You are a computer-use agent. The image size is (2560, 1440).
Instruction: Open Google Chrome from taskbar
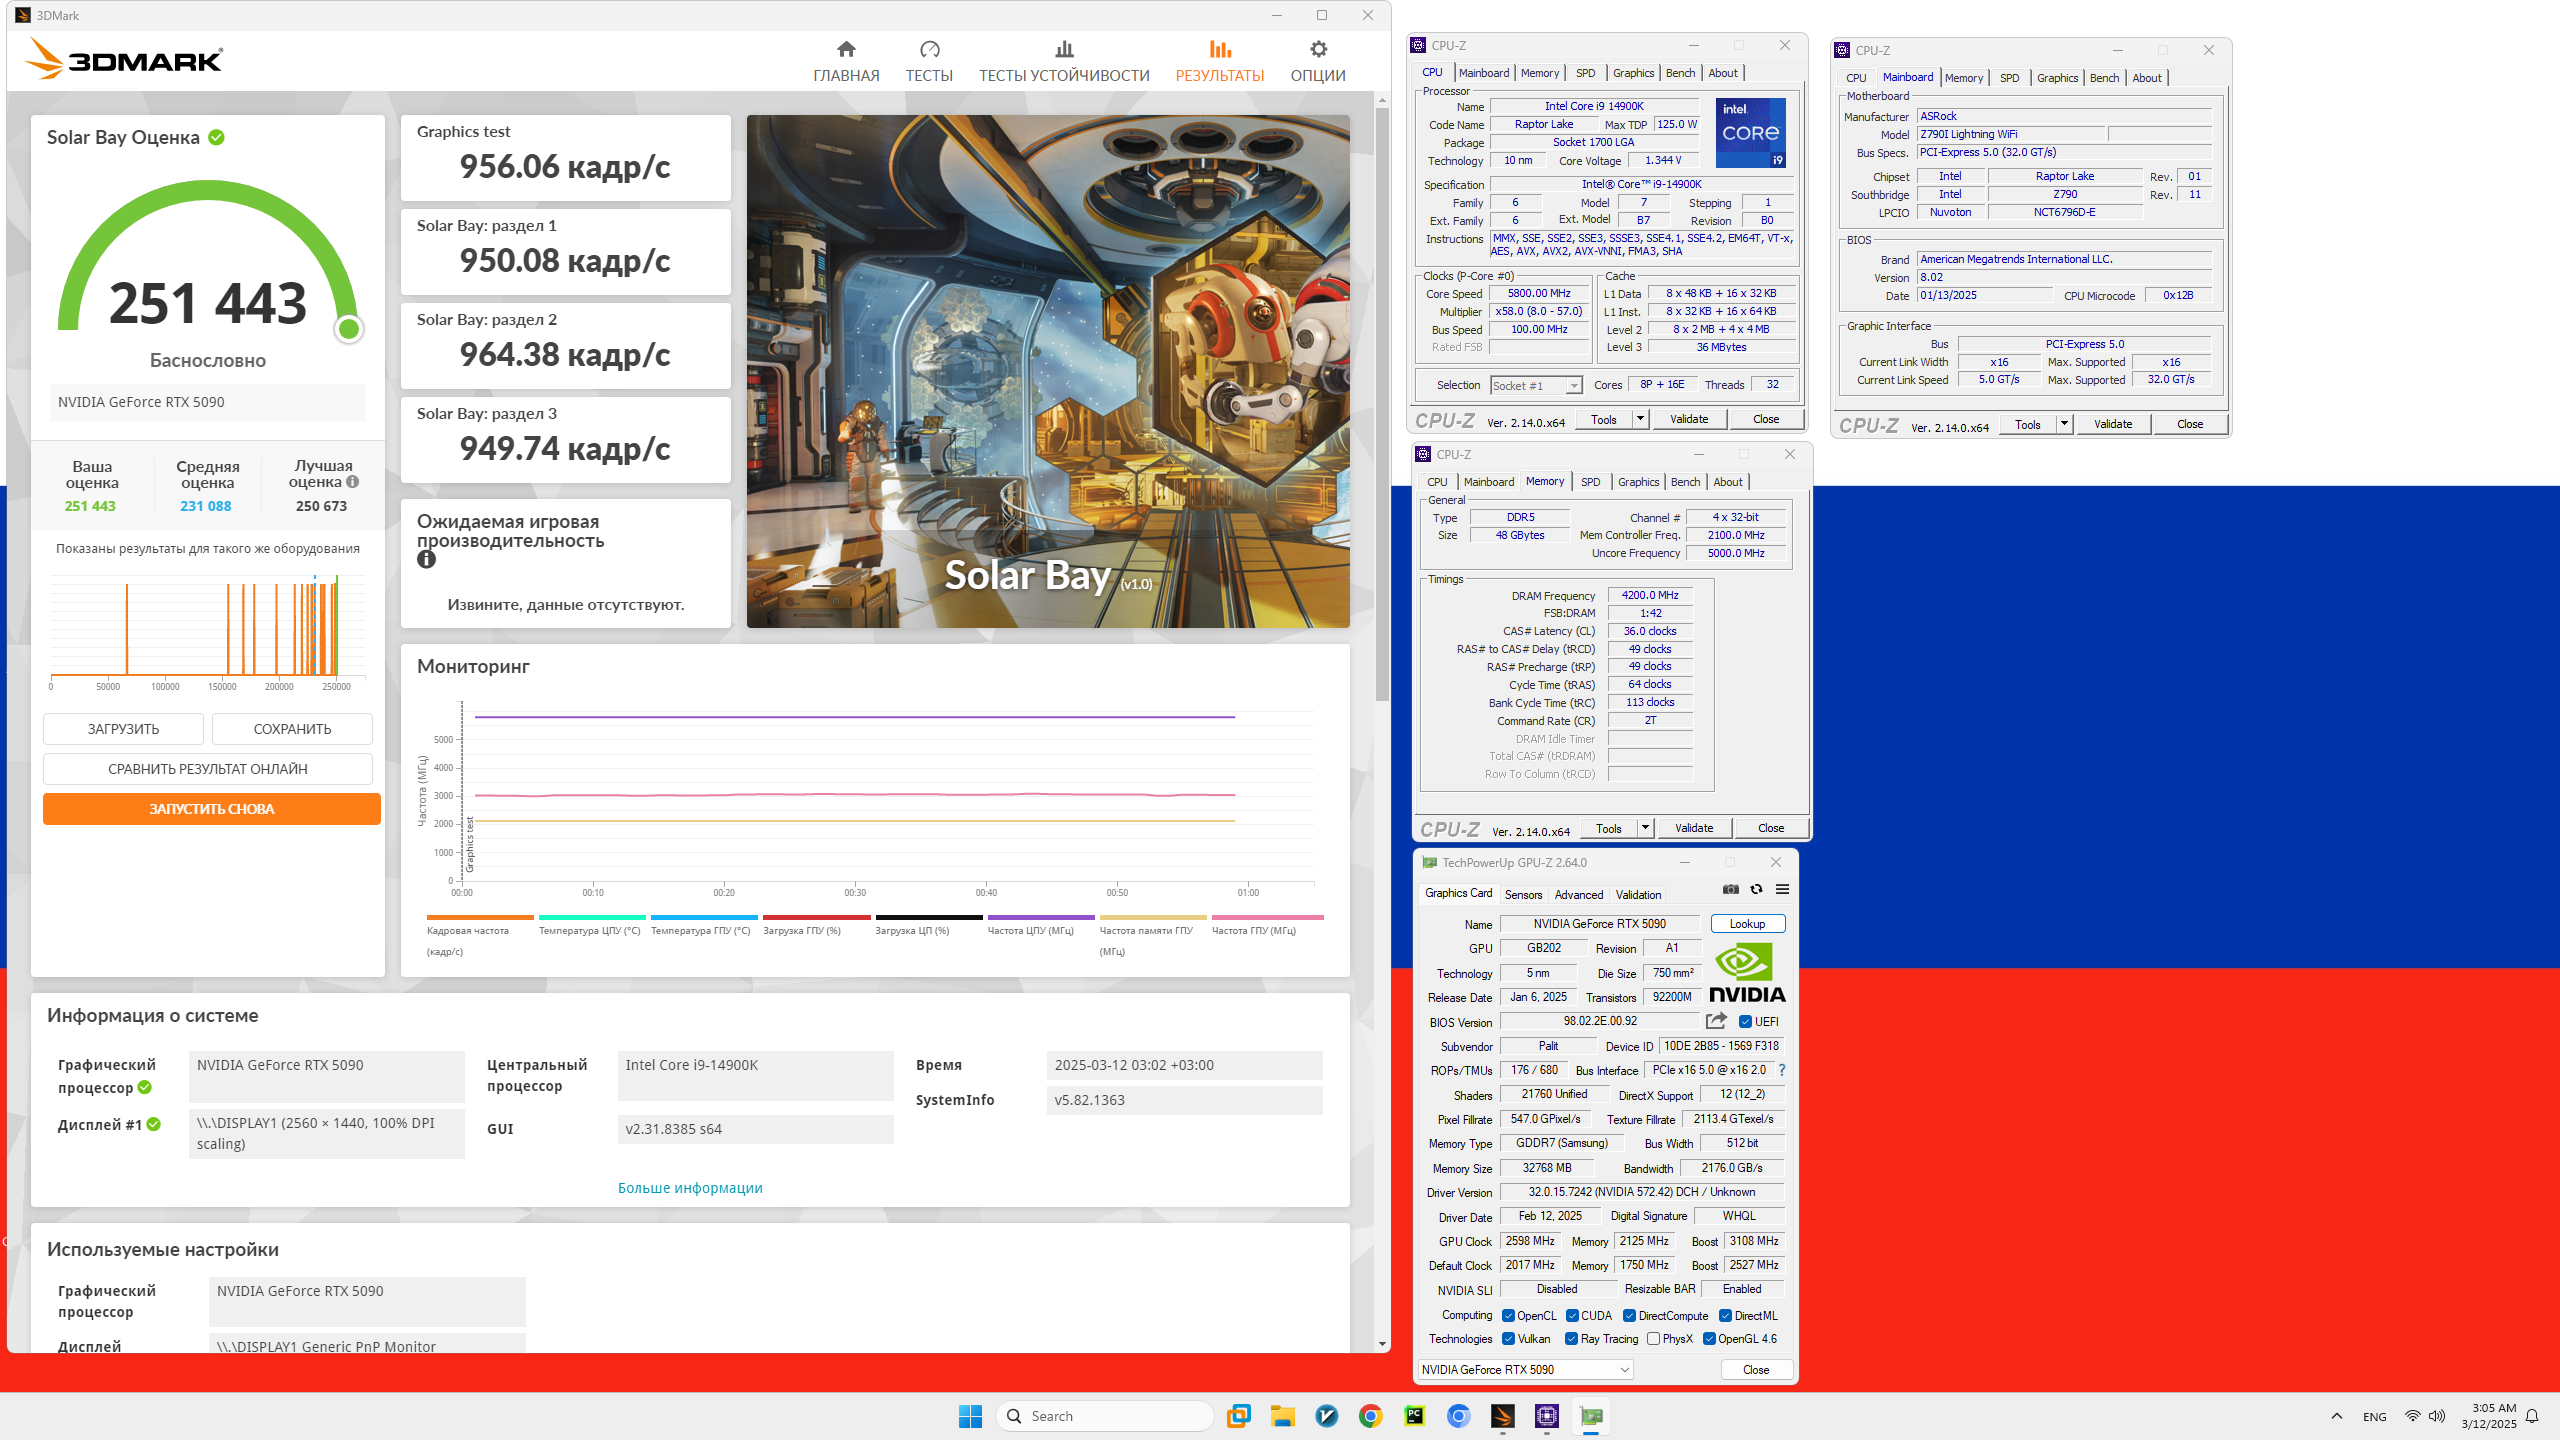coord(1370,1416)
